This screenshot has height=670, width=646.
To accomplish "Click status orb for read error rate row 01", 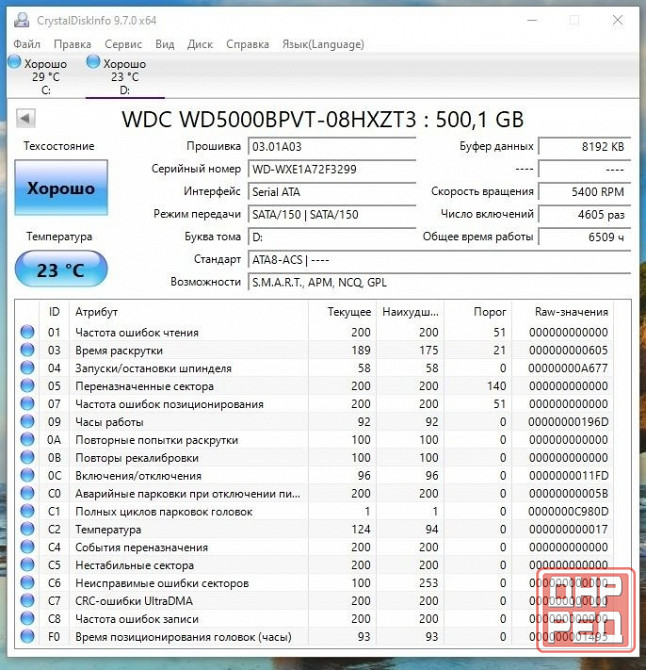I will (27, 332).
